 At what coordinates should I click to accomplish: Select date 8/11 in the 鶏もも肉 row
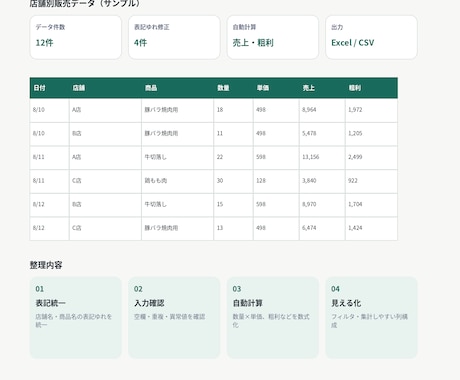tap(49, 181)
